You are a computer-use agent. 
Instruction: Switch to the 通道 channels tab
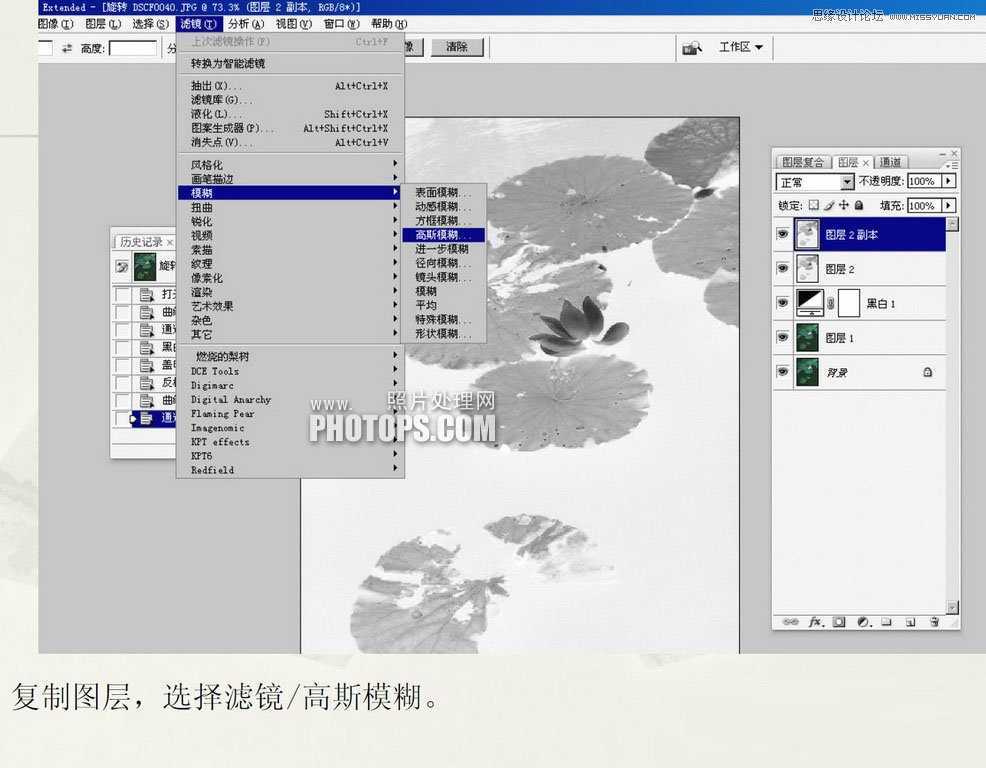pos(890,161)
